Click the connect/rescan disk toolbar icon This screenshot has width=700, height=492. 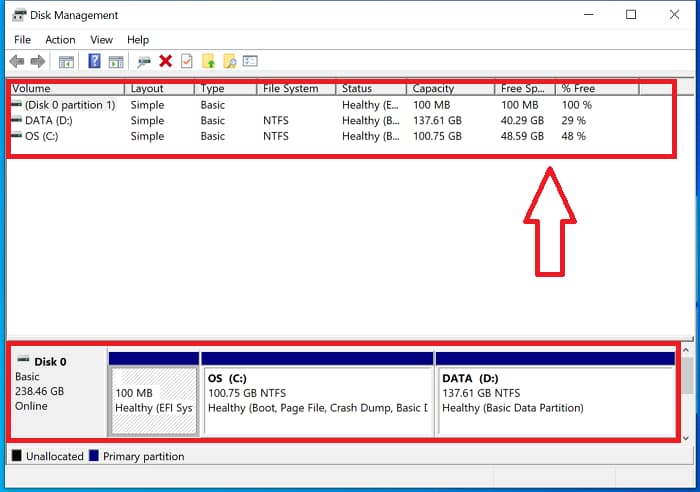144,62
